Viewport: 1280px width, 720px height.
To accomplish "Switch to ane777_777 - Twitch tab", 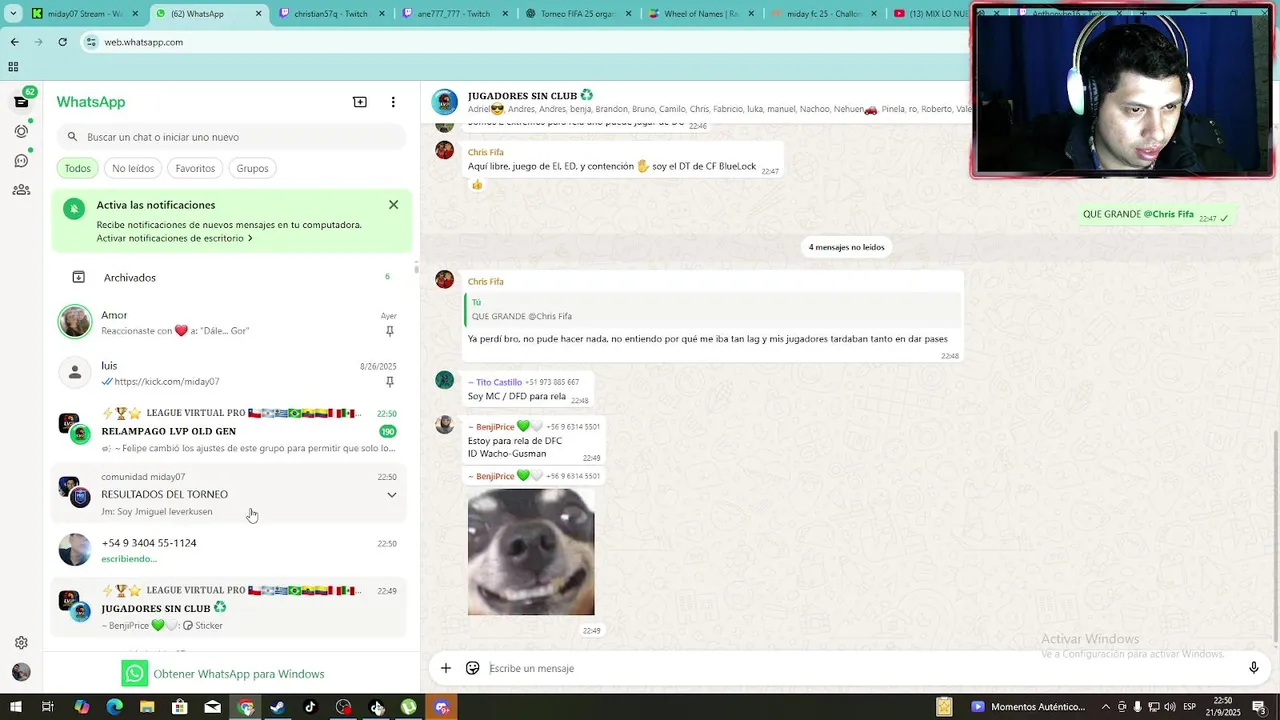I will 456,14.
